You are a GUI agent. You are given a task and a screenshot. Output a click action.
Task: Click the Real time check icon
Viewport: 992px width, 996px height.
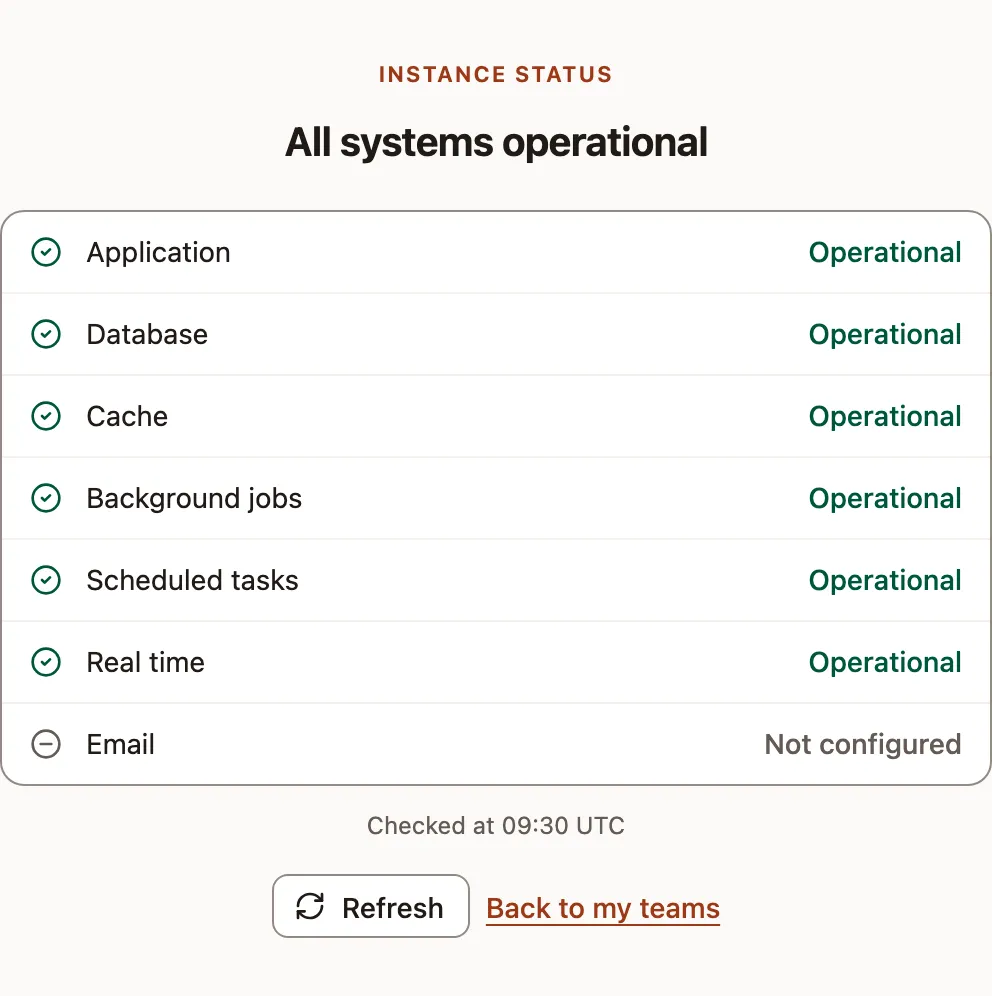click(x=46, y=662)
